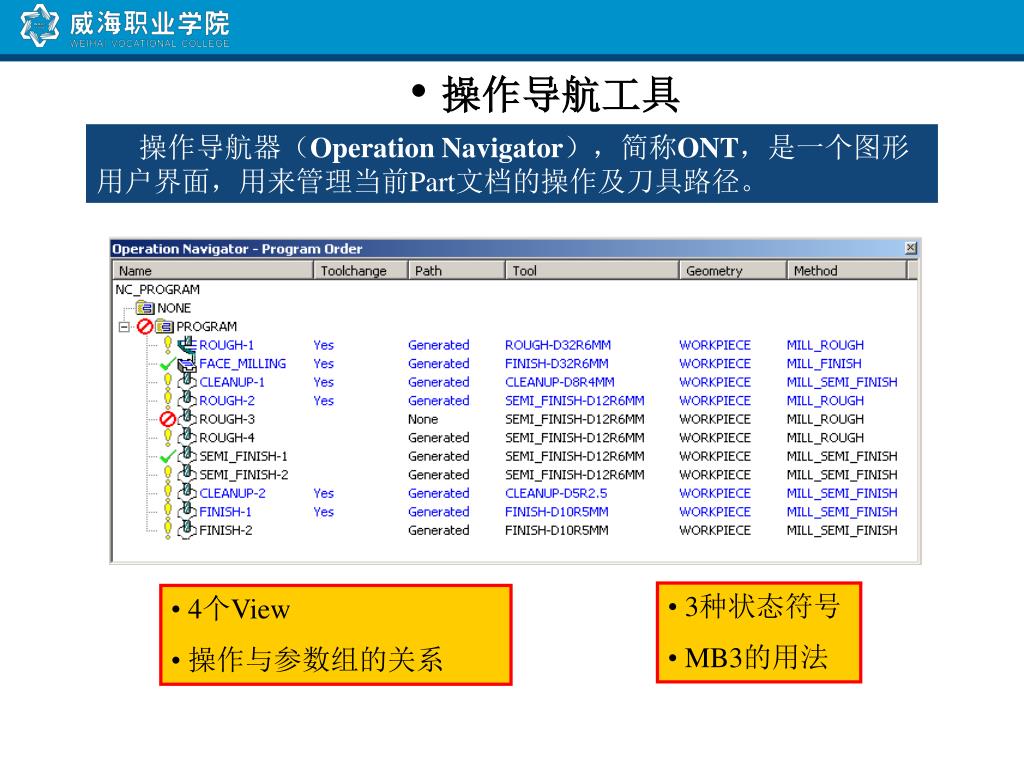Click the exclamation status beside ROUGH-4
1024x768 pixels.
tap(168, 437)
